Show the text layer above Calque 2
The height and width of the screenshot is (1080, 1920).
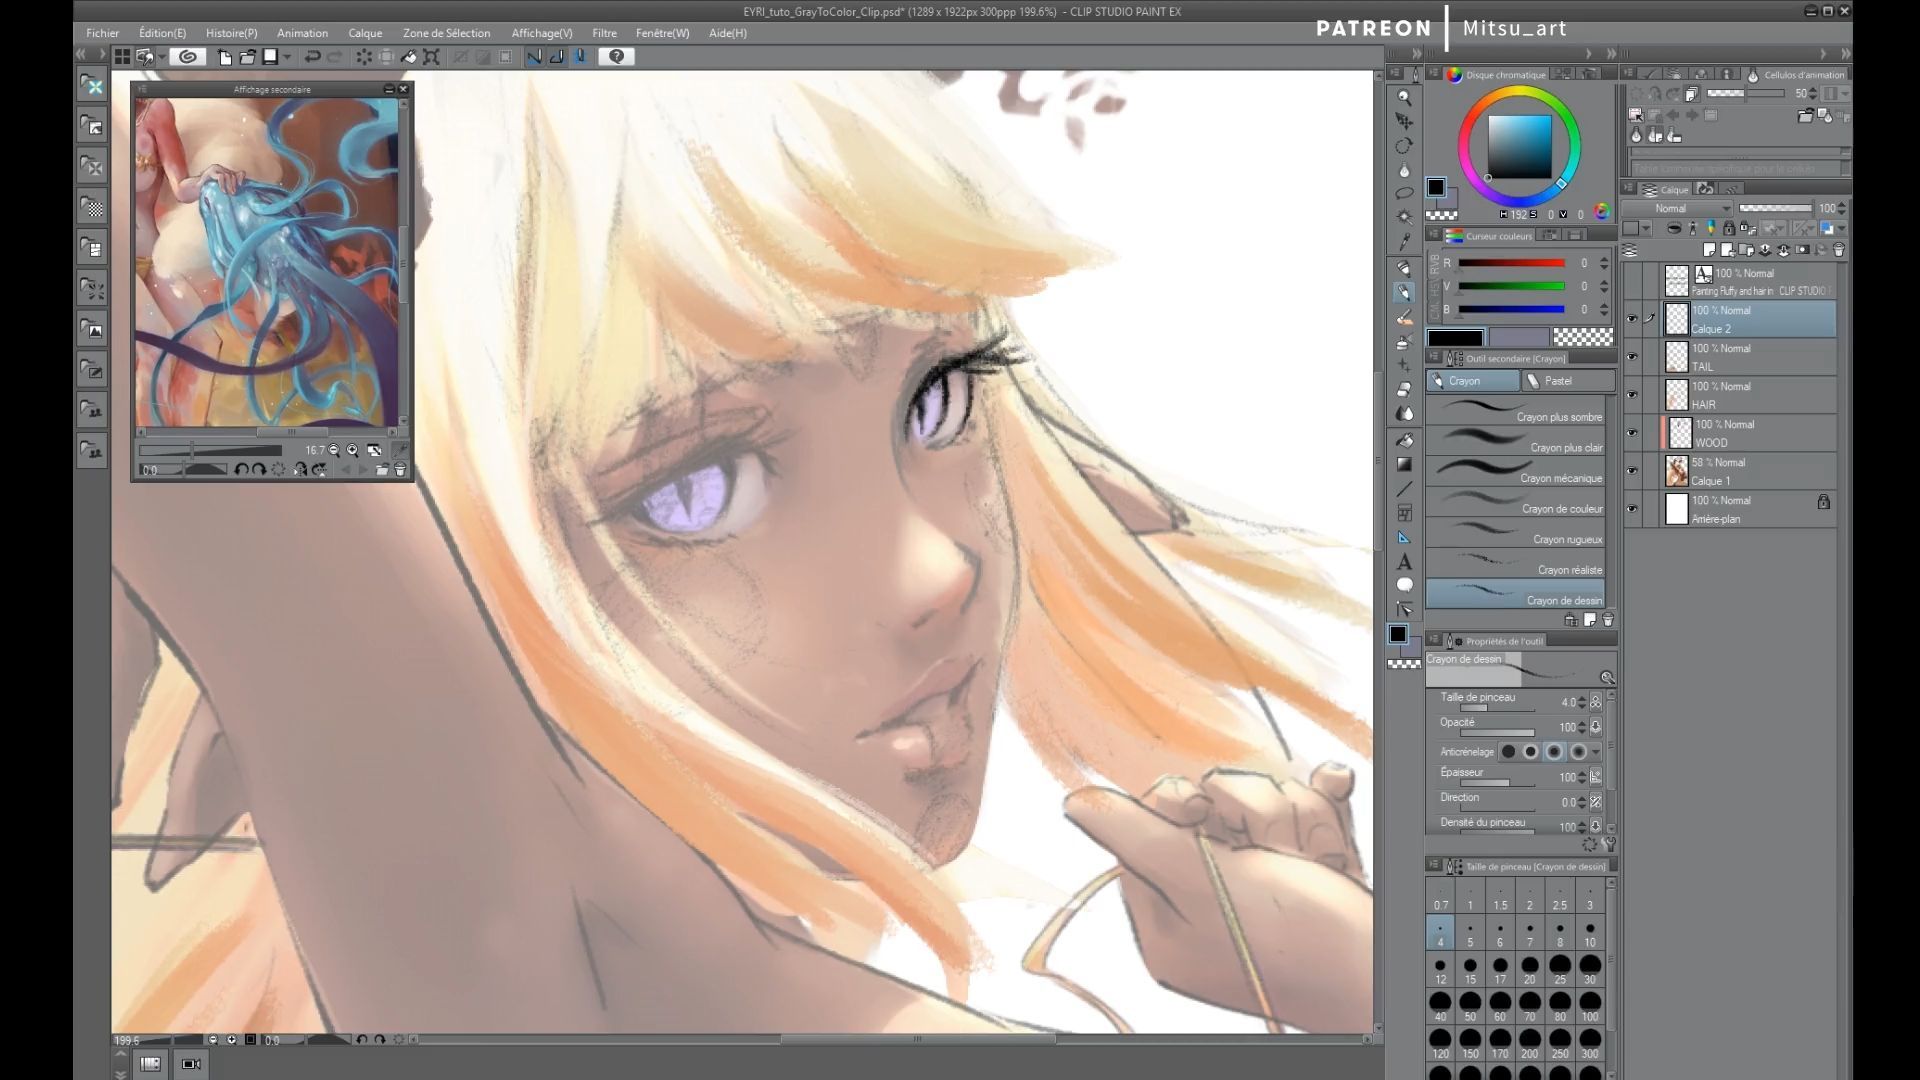pyautogui.click(x=1632, y=281)
